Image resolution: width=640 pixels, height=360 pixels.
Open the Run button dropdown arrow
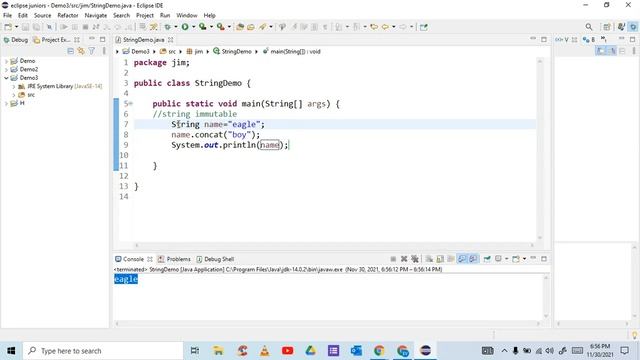click(193, 27)
